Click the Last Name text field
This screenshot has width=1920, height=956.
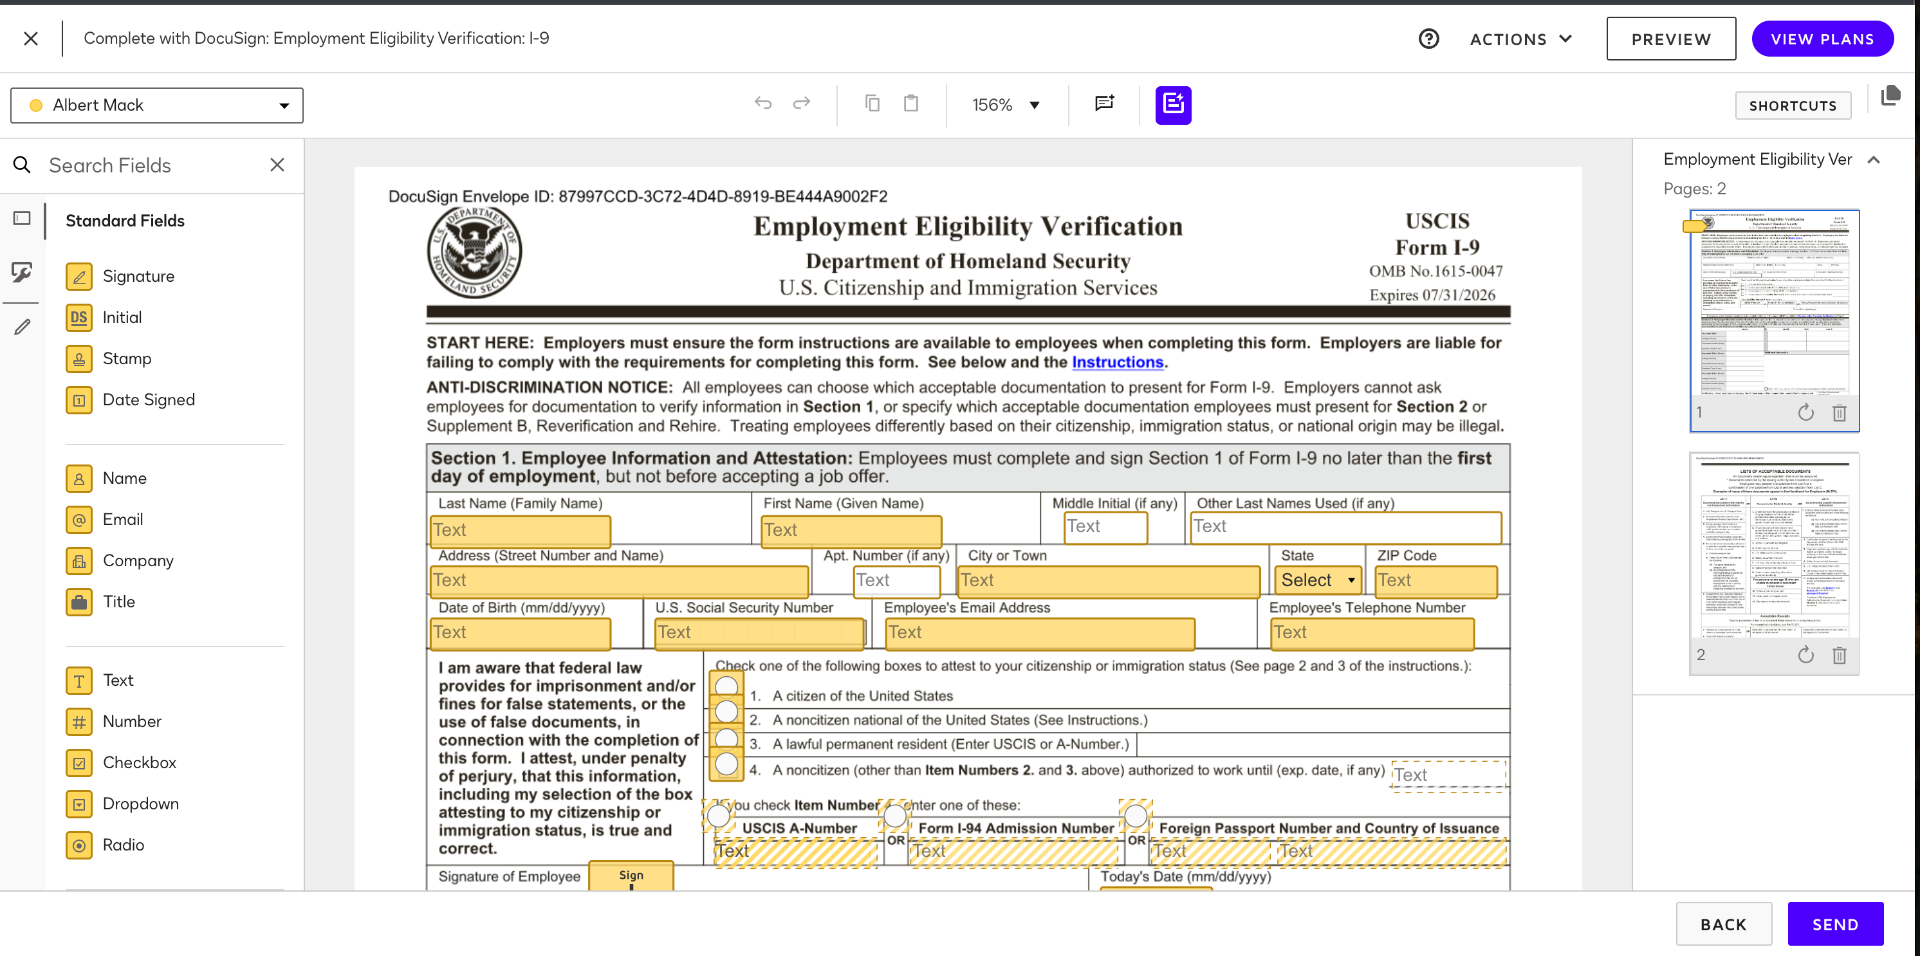[520, 530]
